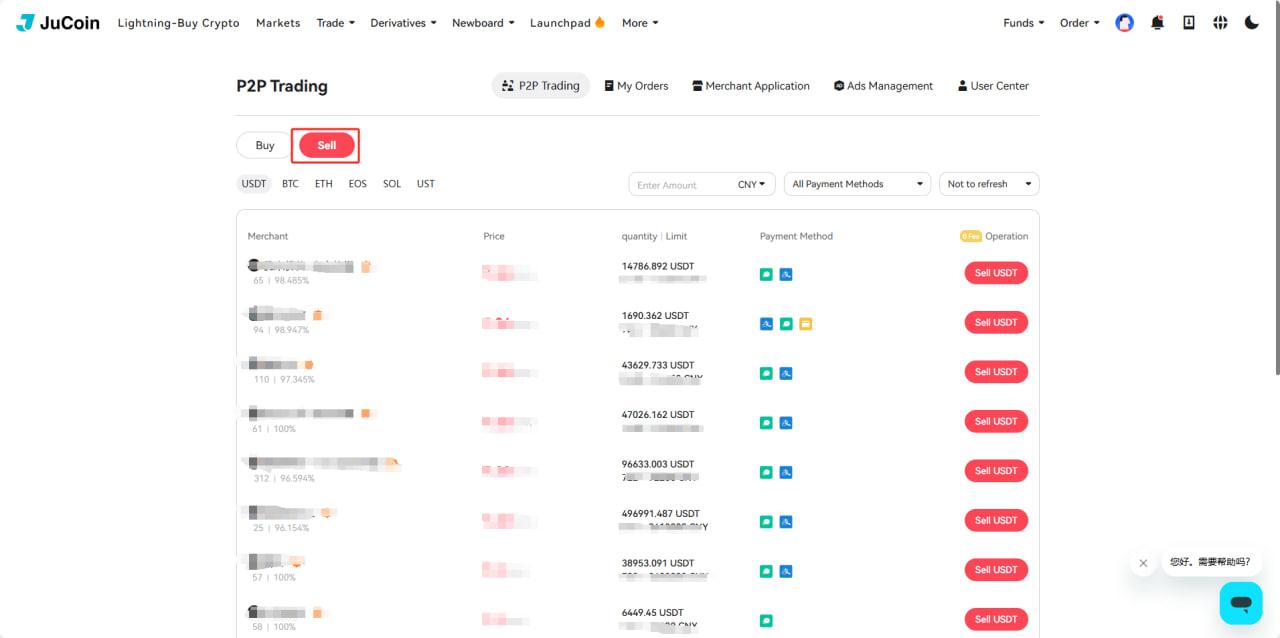
Task: Toggle dark mode with the moon icon
Action: (1252, 22)
